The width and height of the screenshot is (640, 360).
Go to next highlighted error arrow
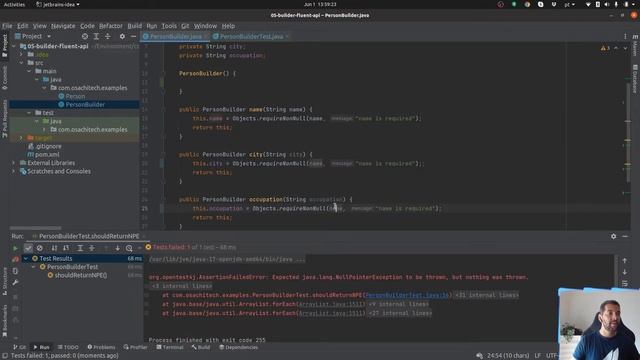[x=625, y=48]
